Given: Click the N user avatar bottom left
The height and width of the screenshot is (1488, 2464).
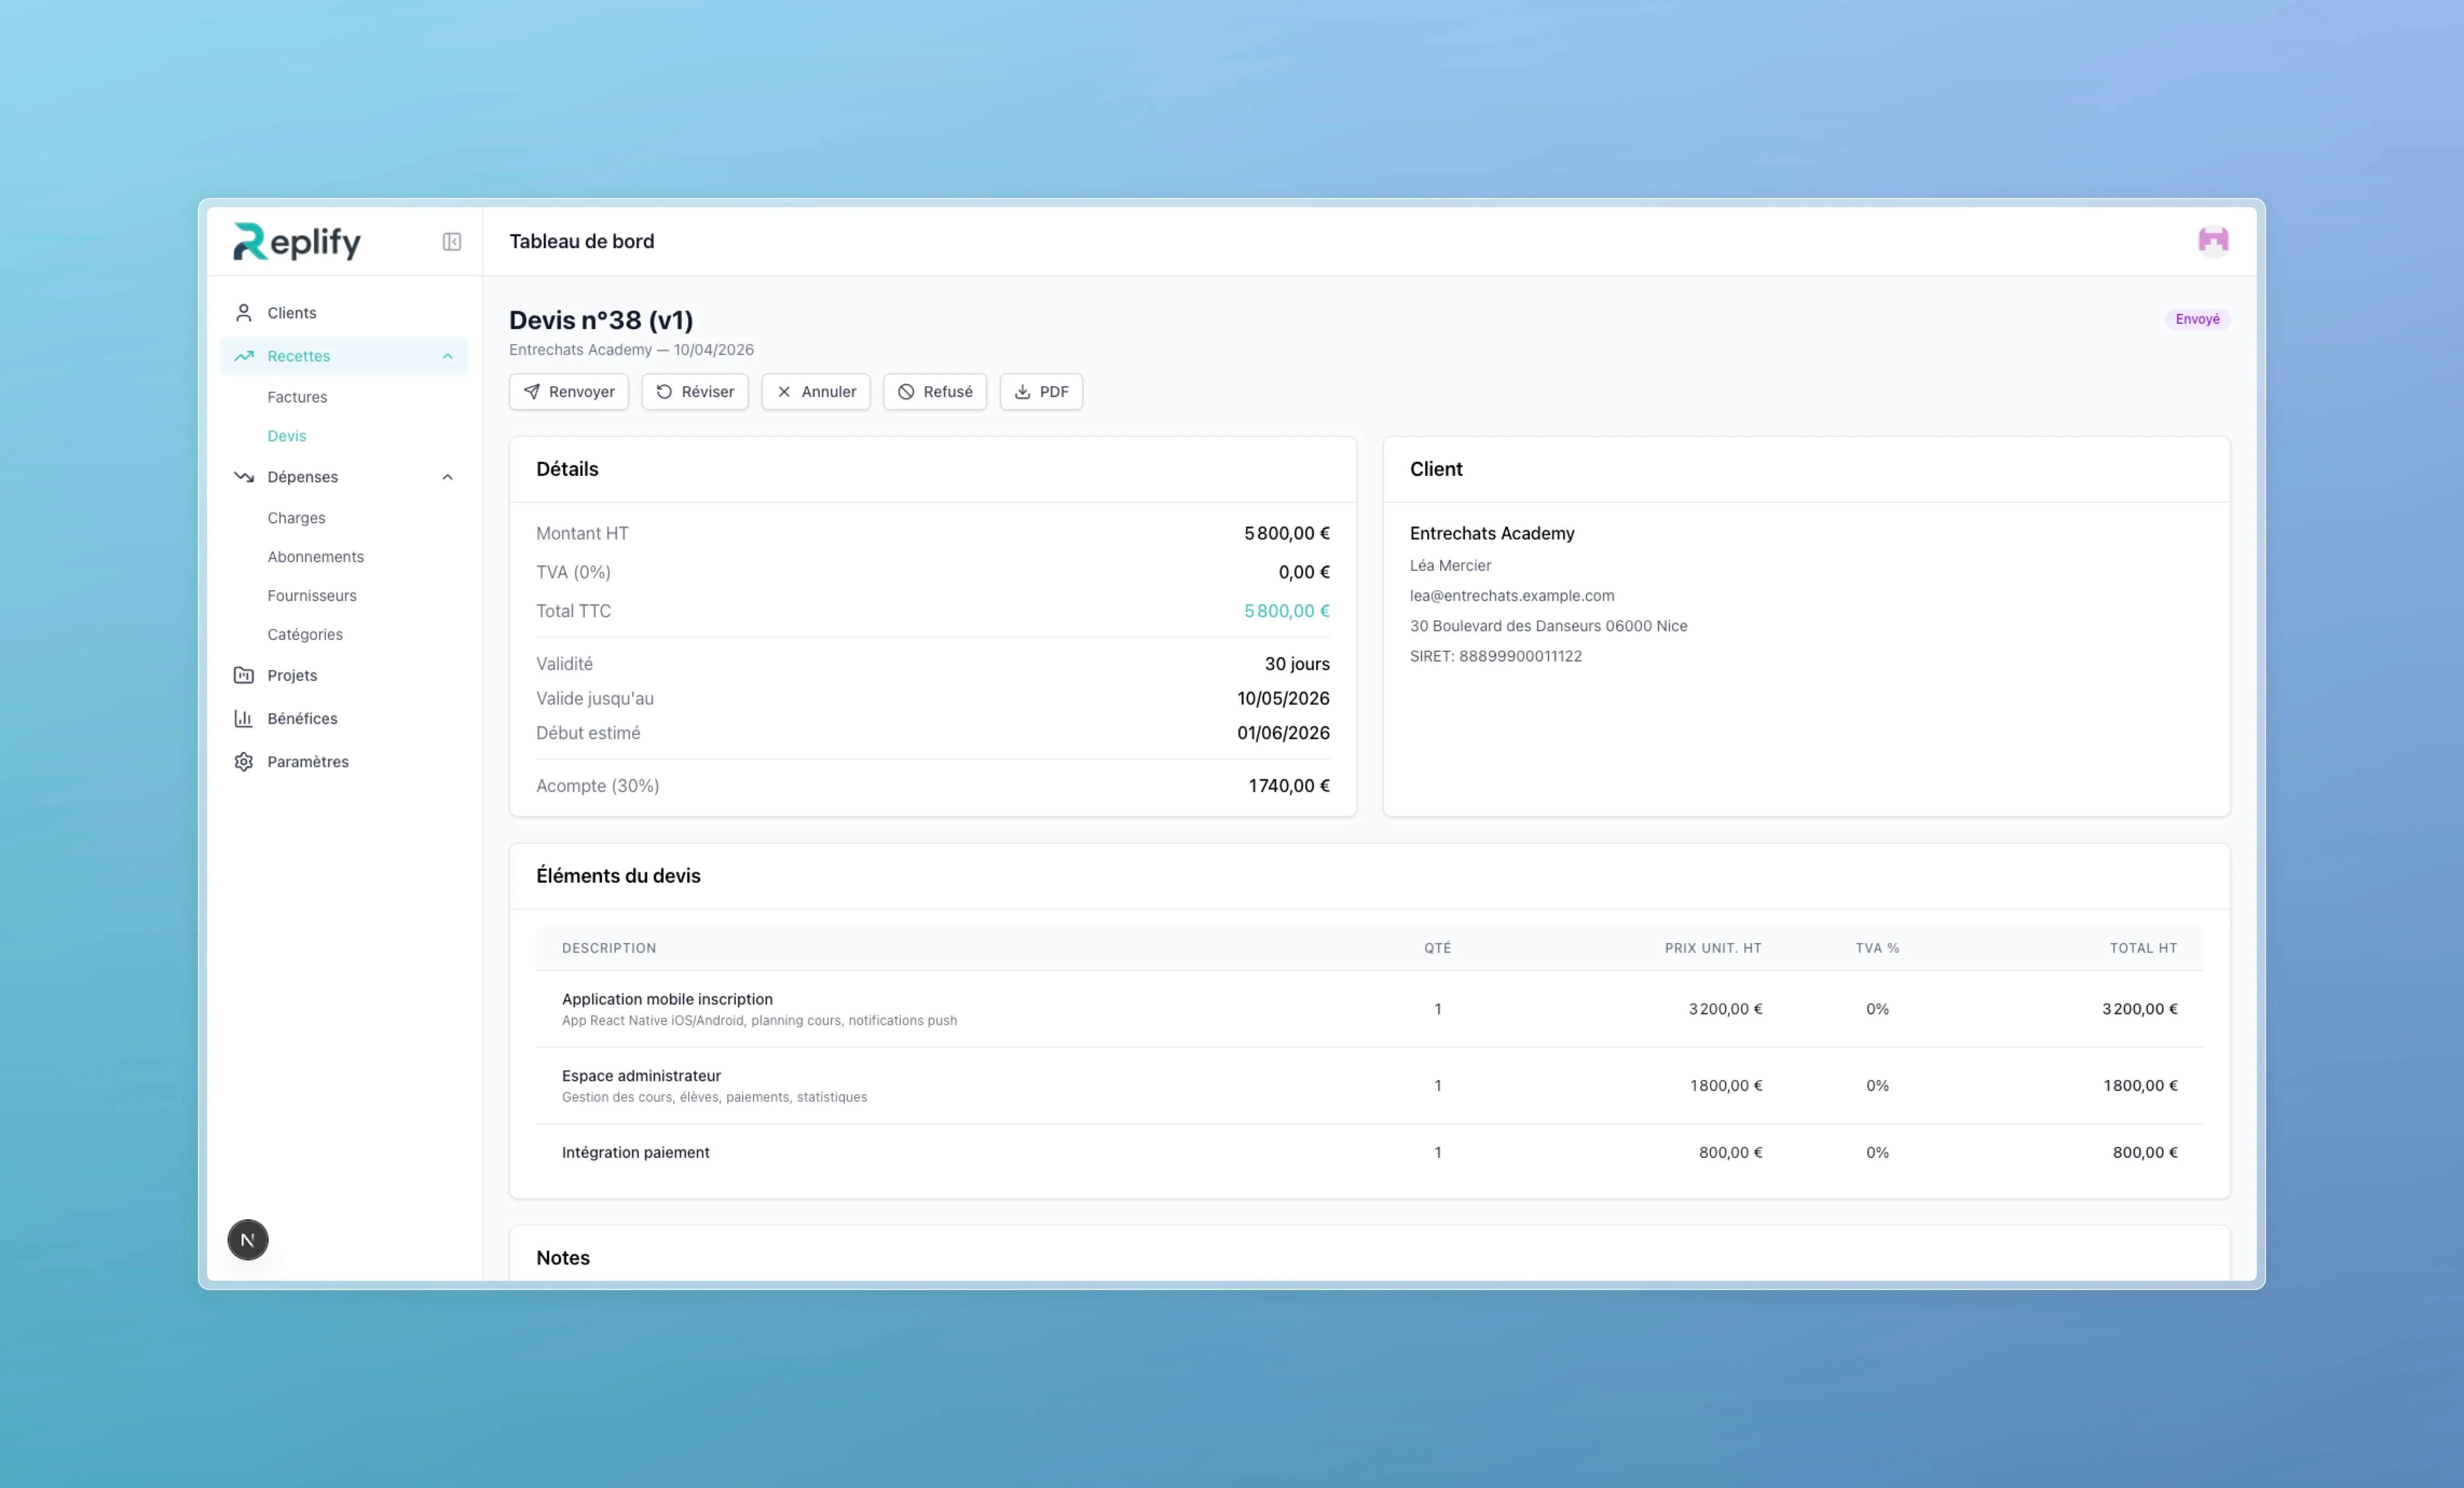Looking at the screenshot, I should click(247, 1239).
